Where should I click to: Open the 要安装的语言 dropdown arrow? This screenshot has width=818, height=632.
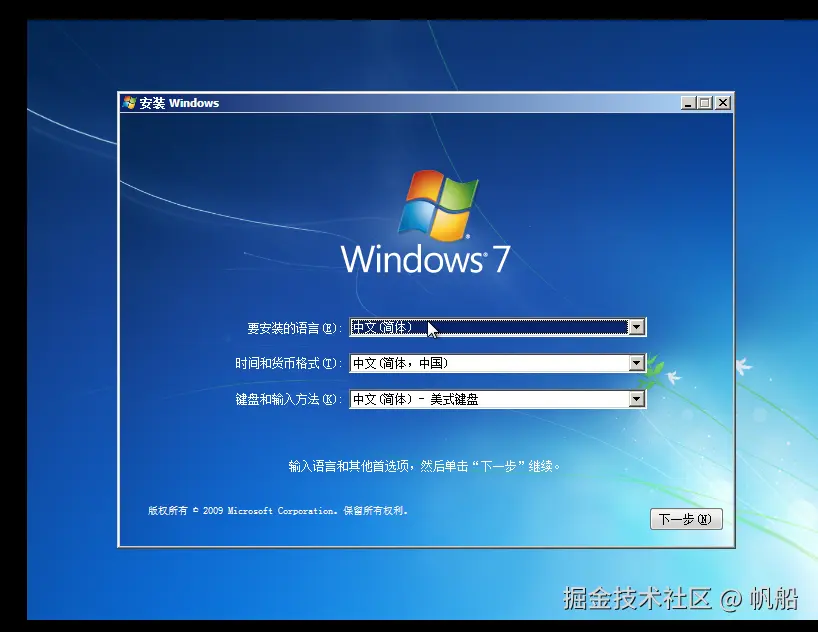coord(636,327)
